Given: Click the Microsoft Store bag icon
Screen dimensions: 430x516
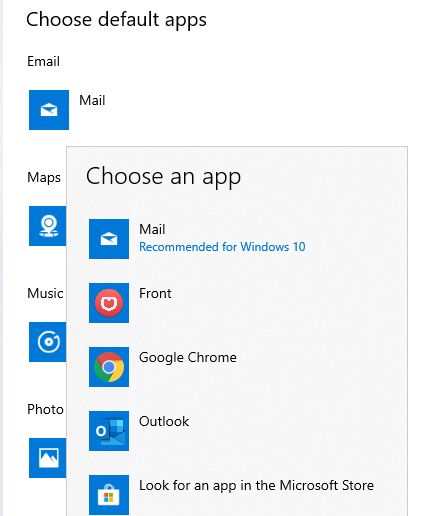Looking at the screenshot, I should coord(109,495).
